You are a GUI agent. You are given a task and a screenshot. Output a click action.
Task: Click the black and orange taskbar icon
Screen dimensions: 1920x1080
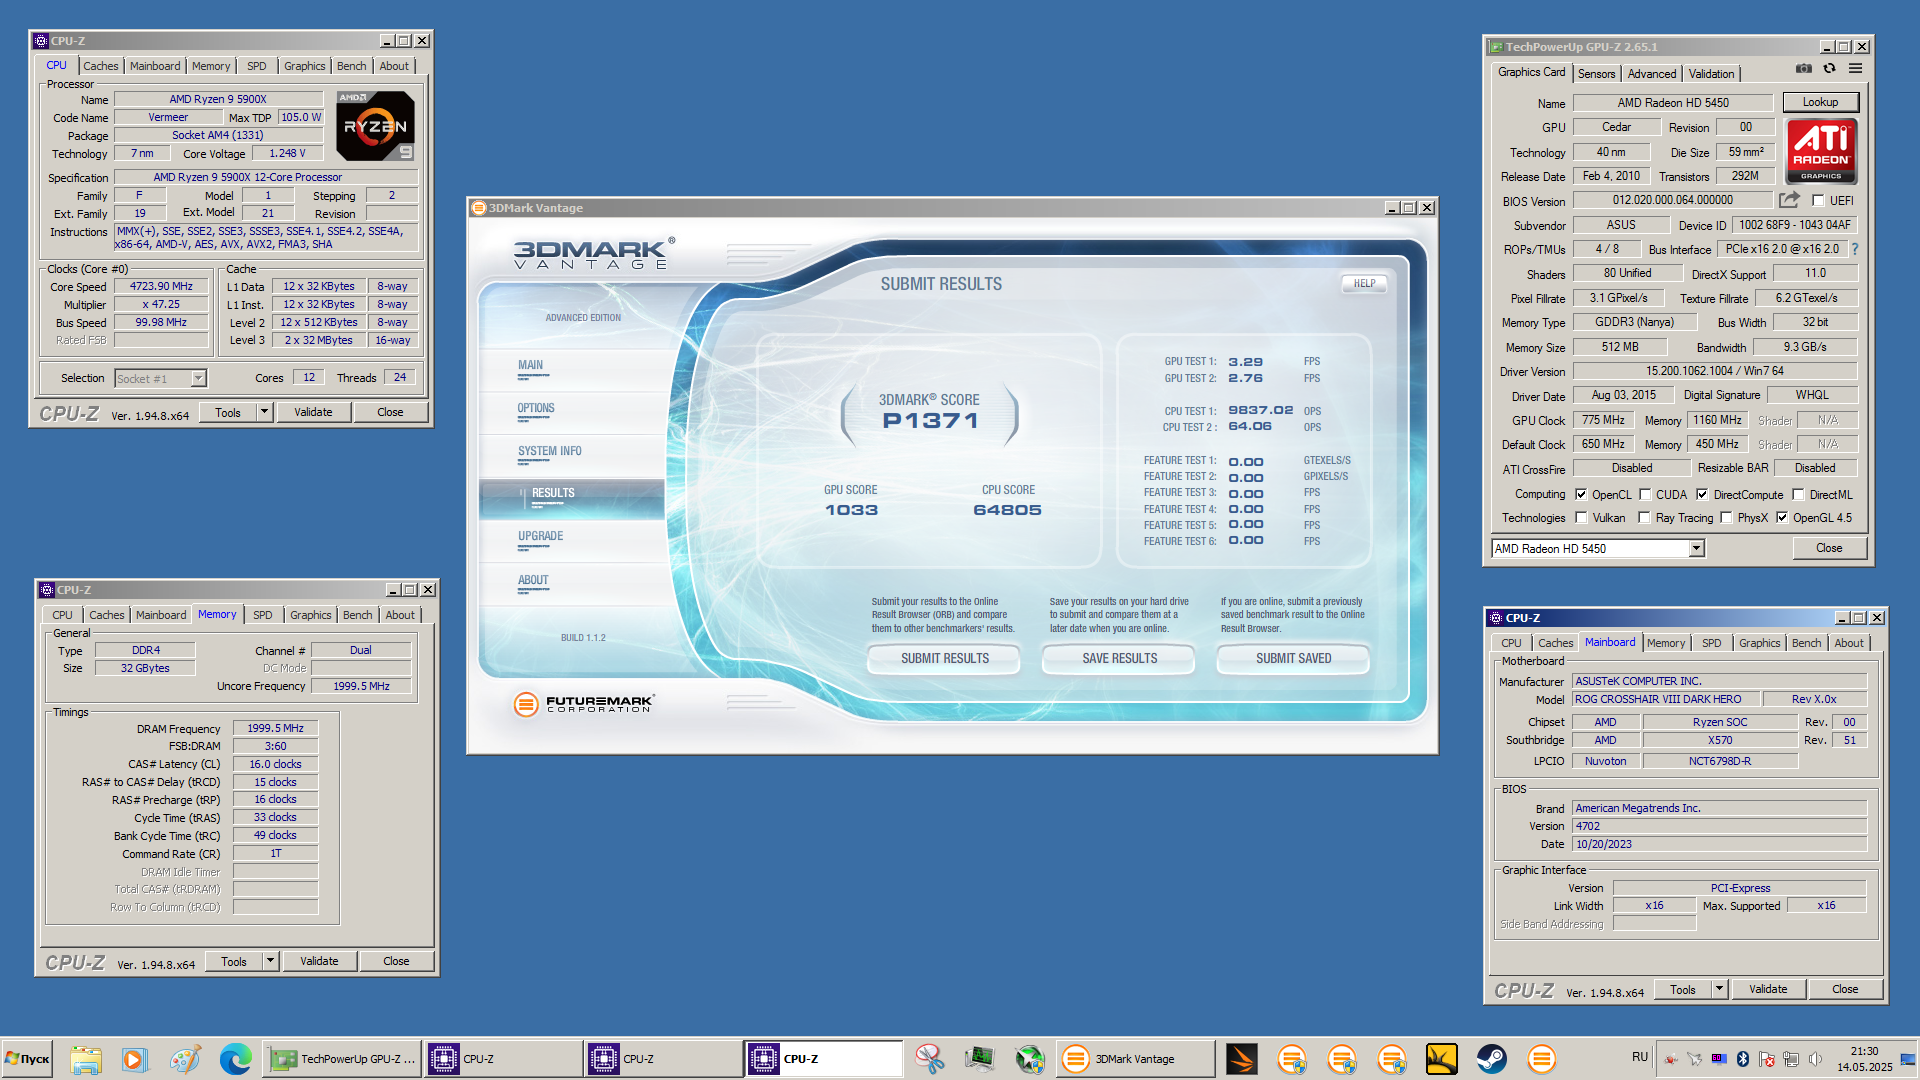1242,1059
